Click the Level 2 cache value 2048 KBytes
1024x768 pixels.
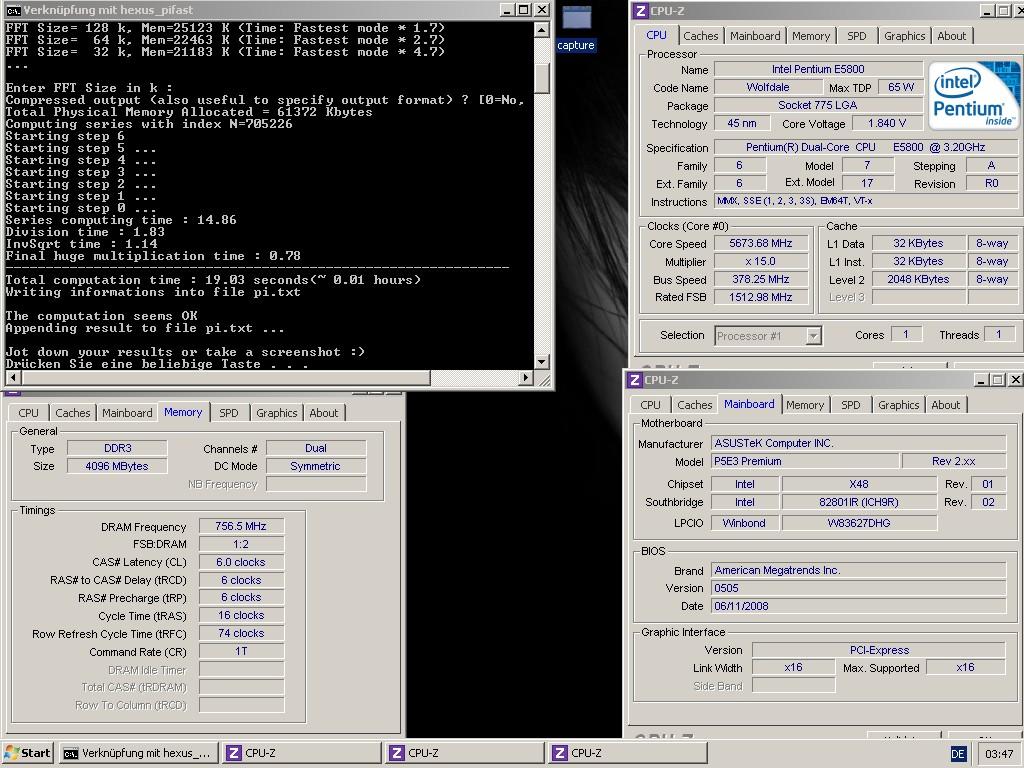click(x=918, y=279)
